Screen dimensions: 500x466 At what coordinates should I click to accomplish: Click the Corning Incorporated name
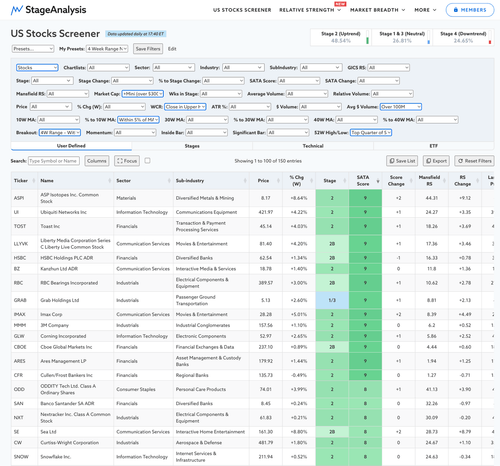point(63,336)
